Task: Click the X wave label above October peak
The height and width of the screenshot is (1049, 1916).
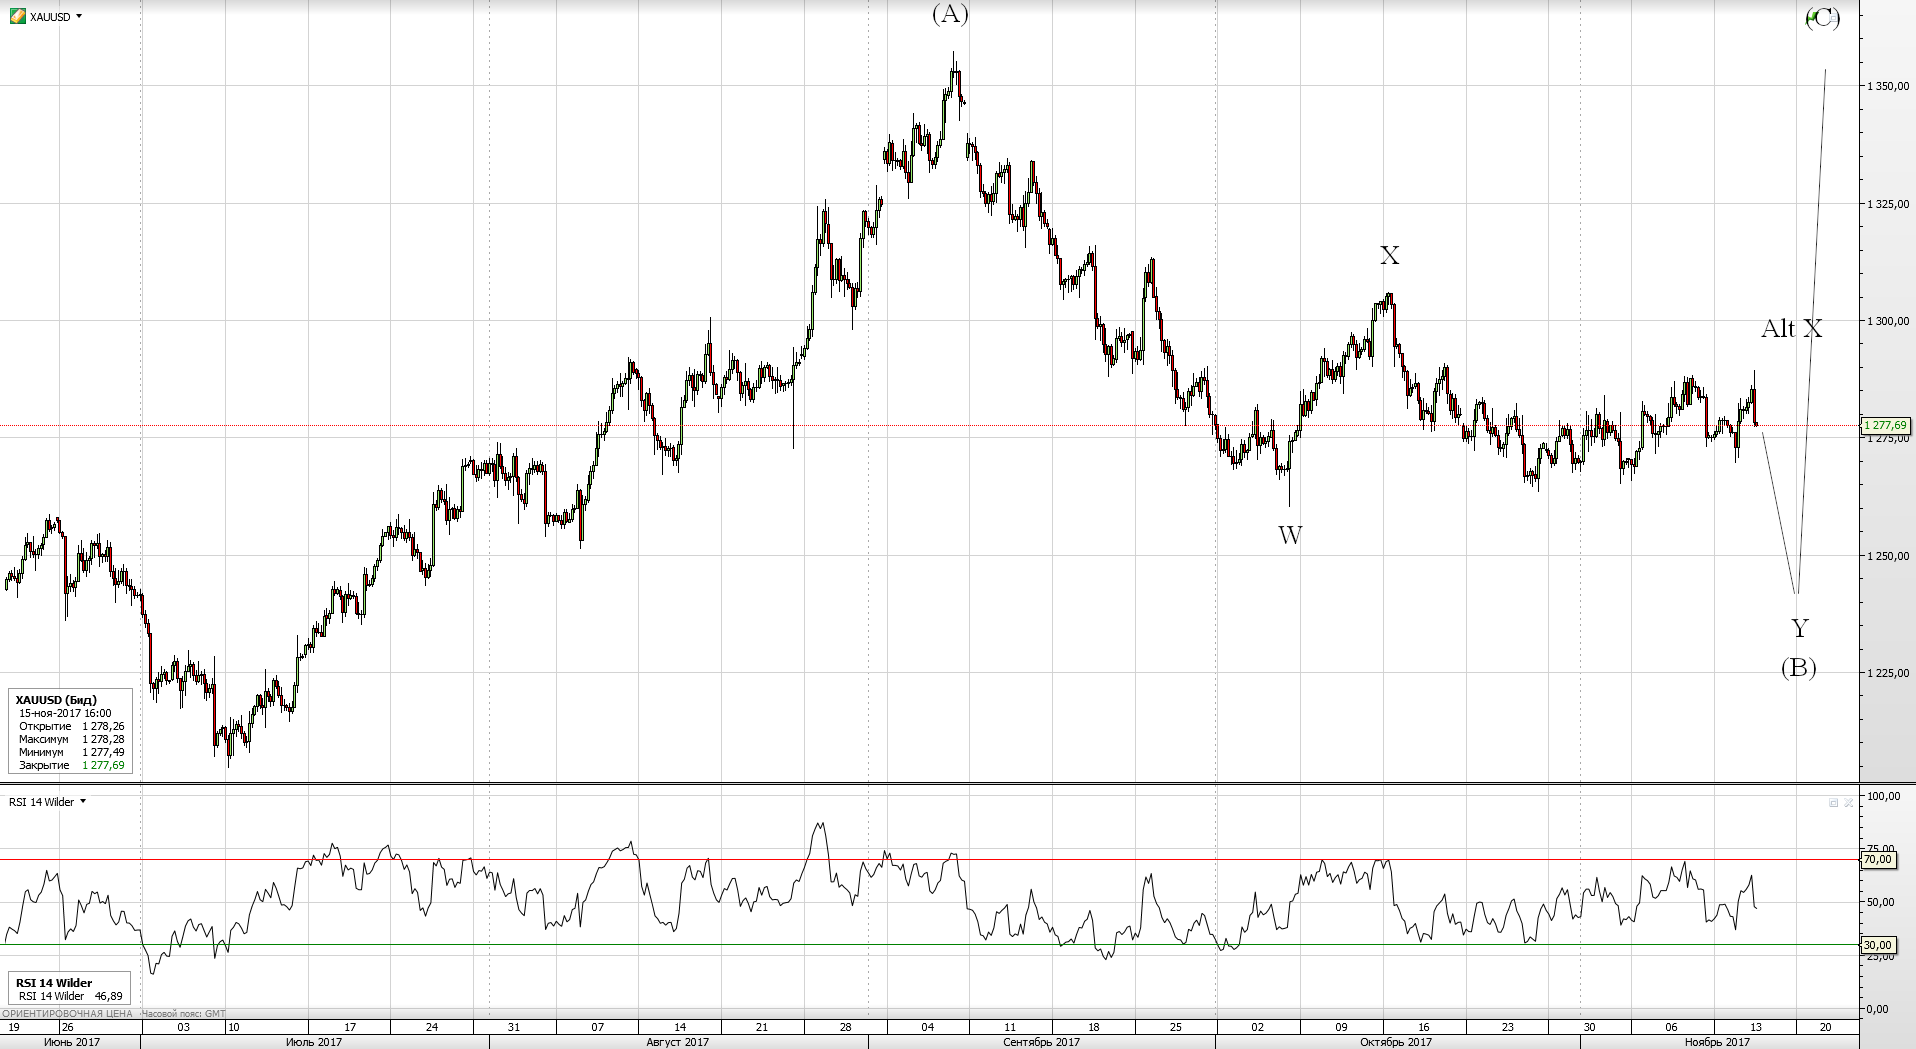Action: point(1389,256)
